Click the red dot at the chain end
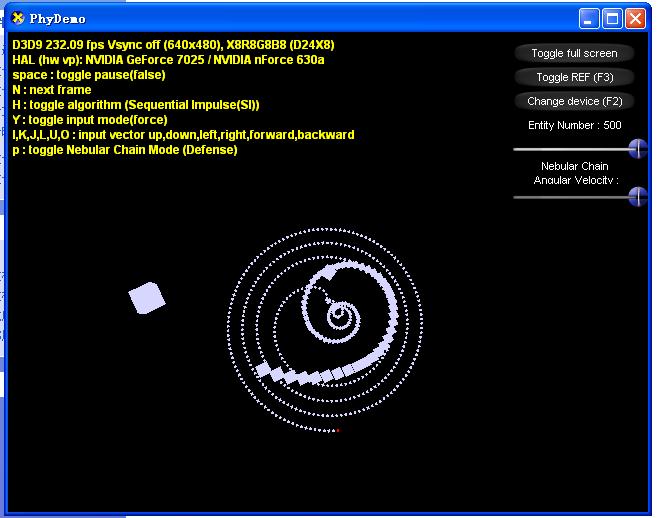 pyautogui.click(x=338, y=430)
